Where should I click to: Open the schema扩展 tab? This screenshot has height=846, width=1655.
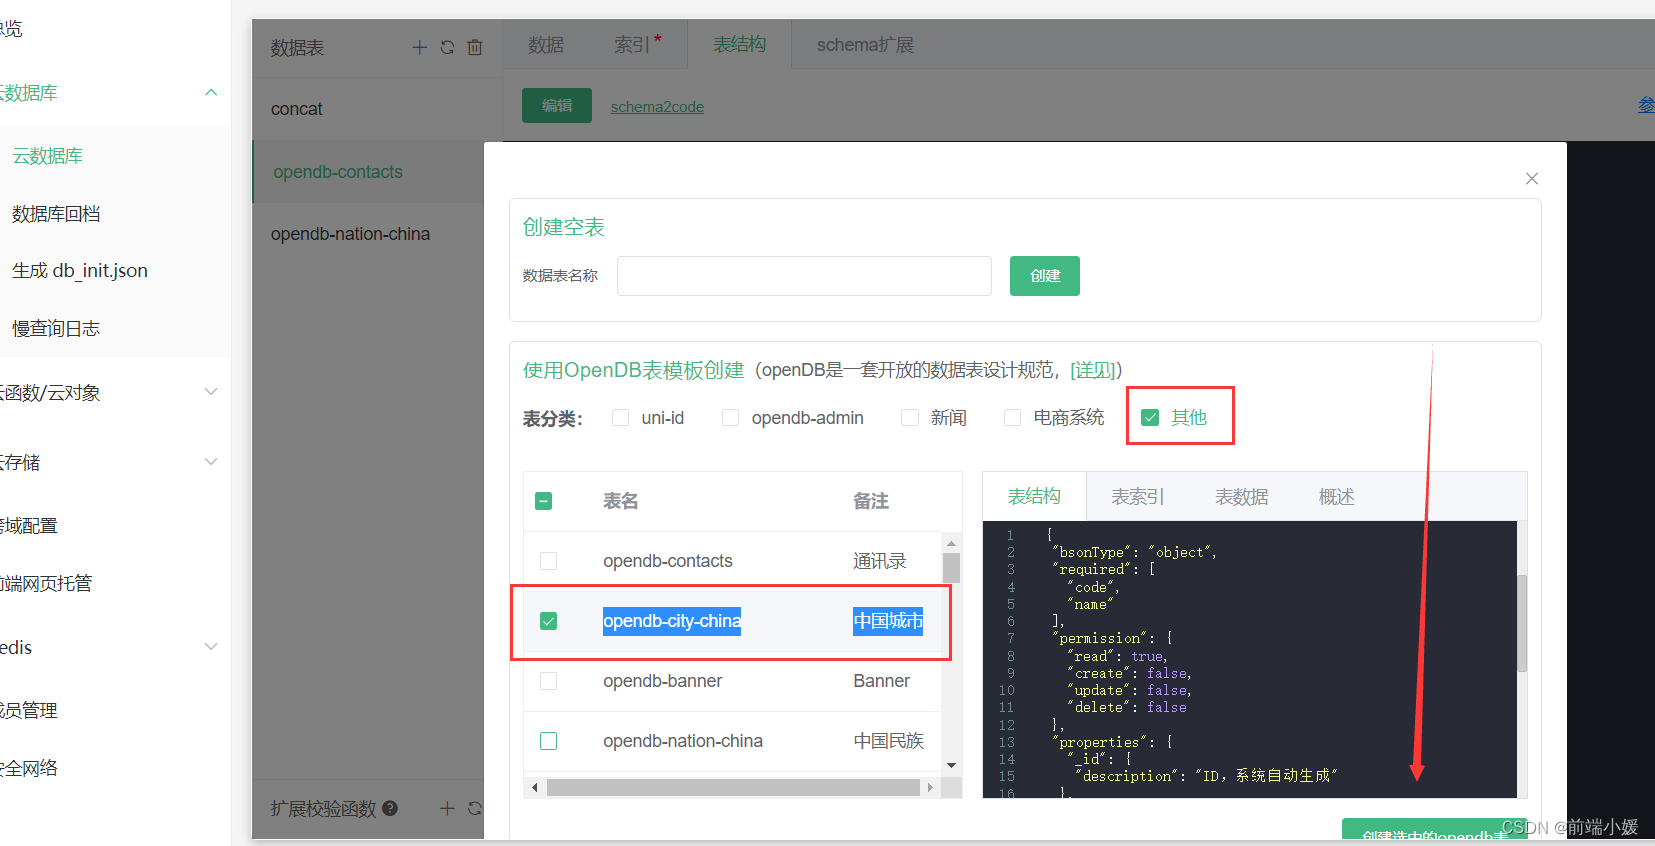tap(865, 45)
